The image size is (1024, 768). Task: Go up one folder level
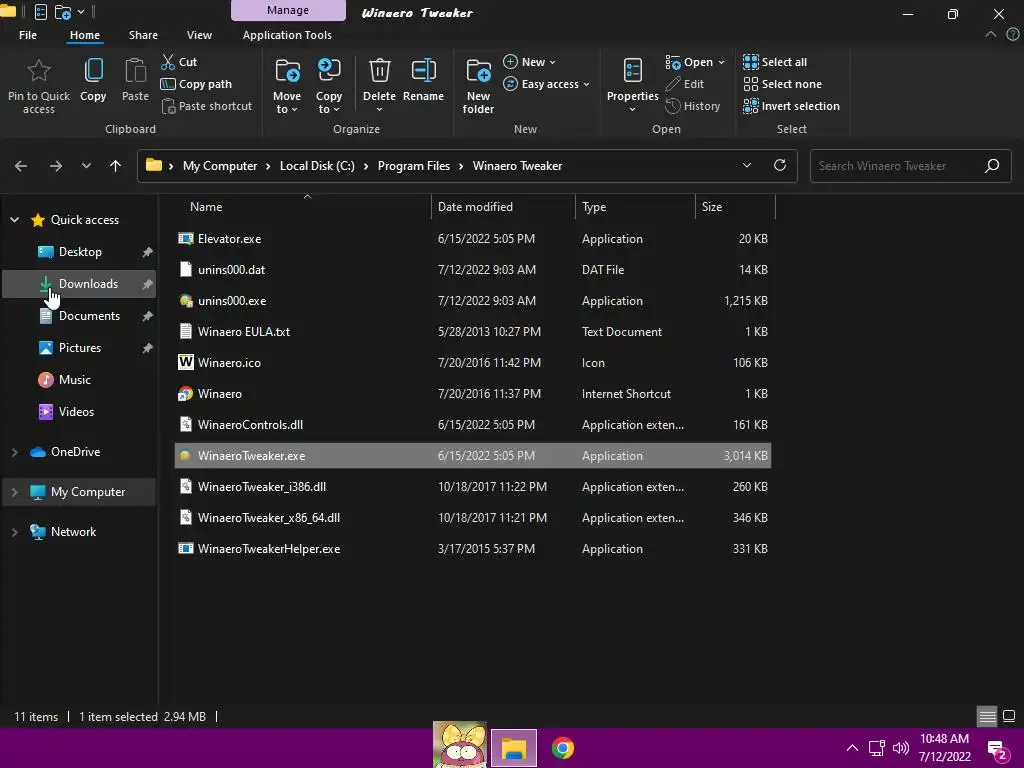pyautogui.click(x=116, y=166)
